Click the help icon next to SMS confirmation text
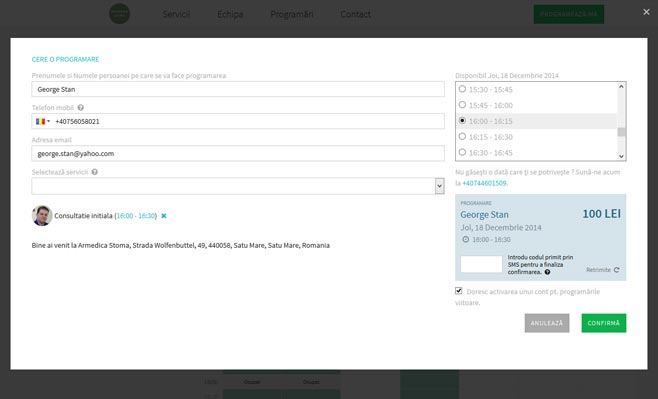 547,272
